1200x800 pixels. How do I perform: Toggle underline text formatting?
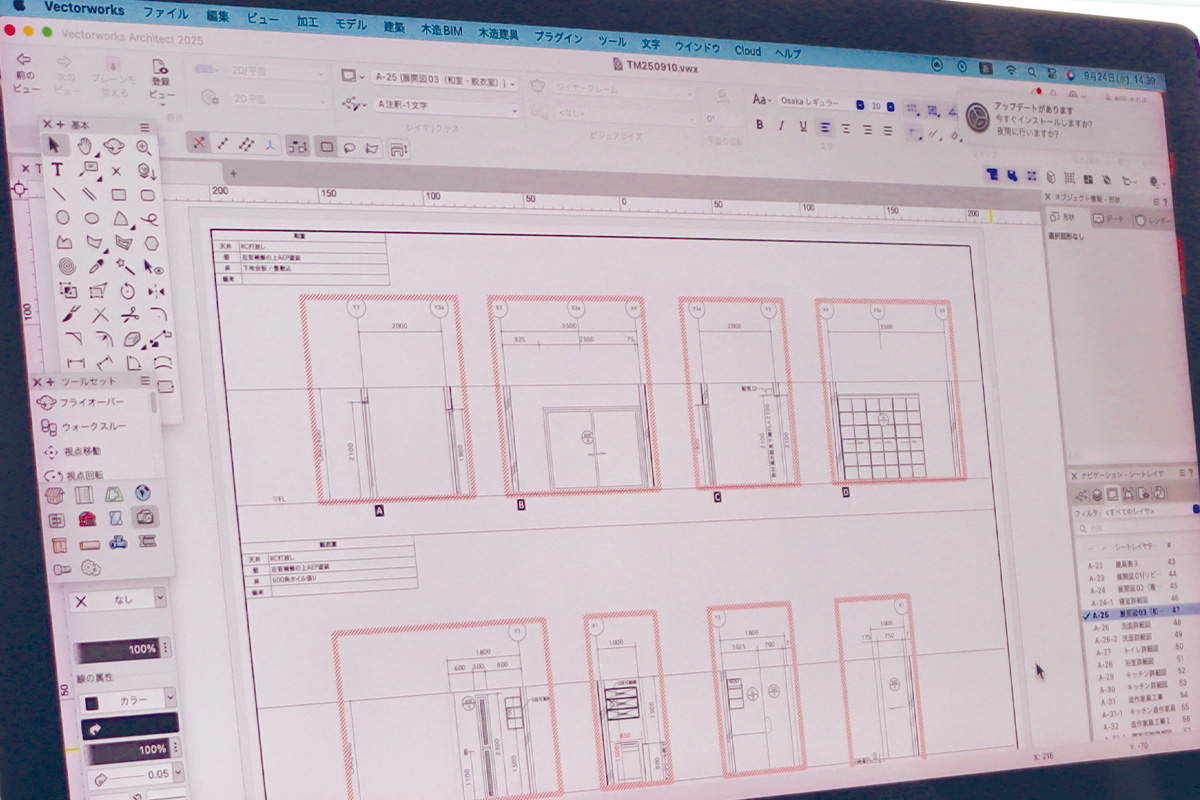[x=803, y=126]
